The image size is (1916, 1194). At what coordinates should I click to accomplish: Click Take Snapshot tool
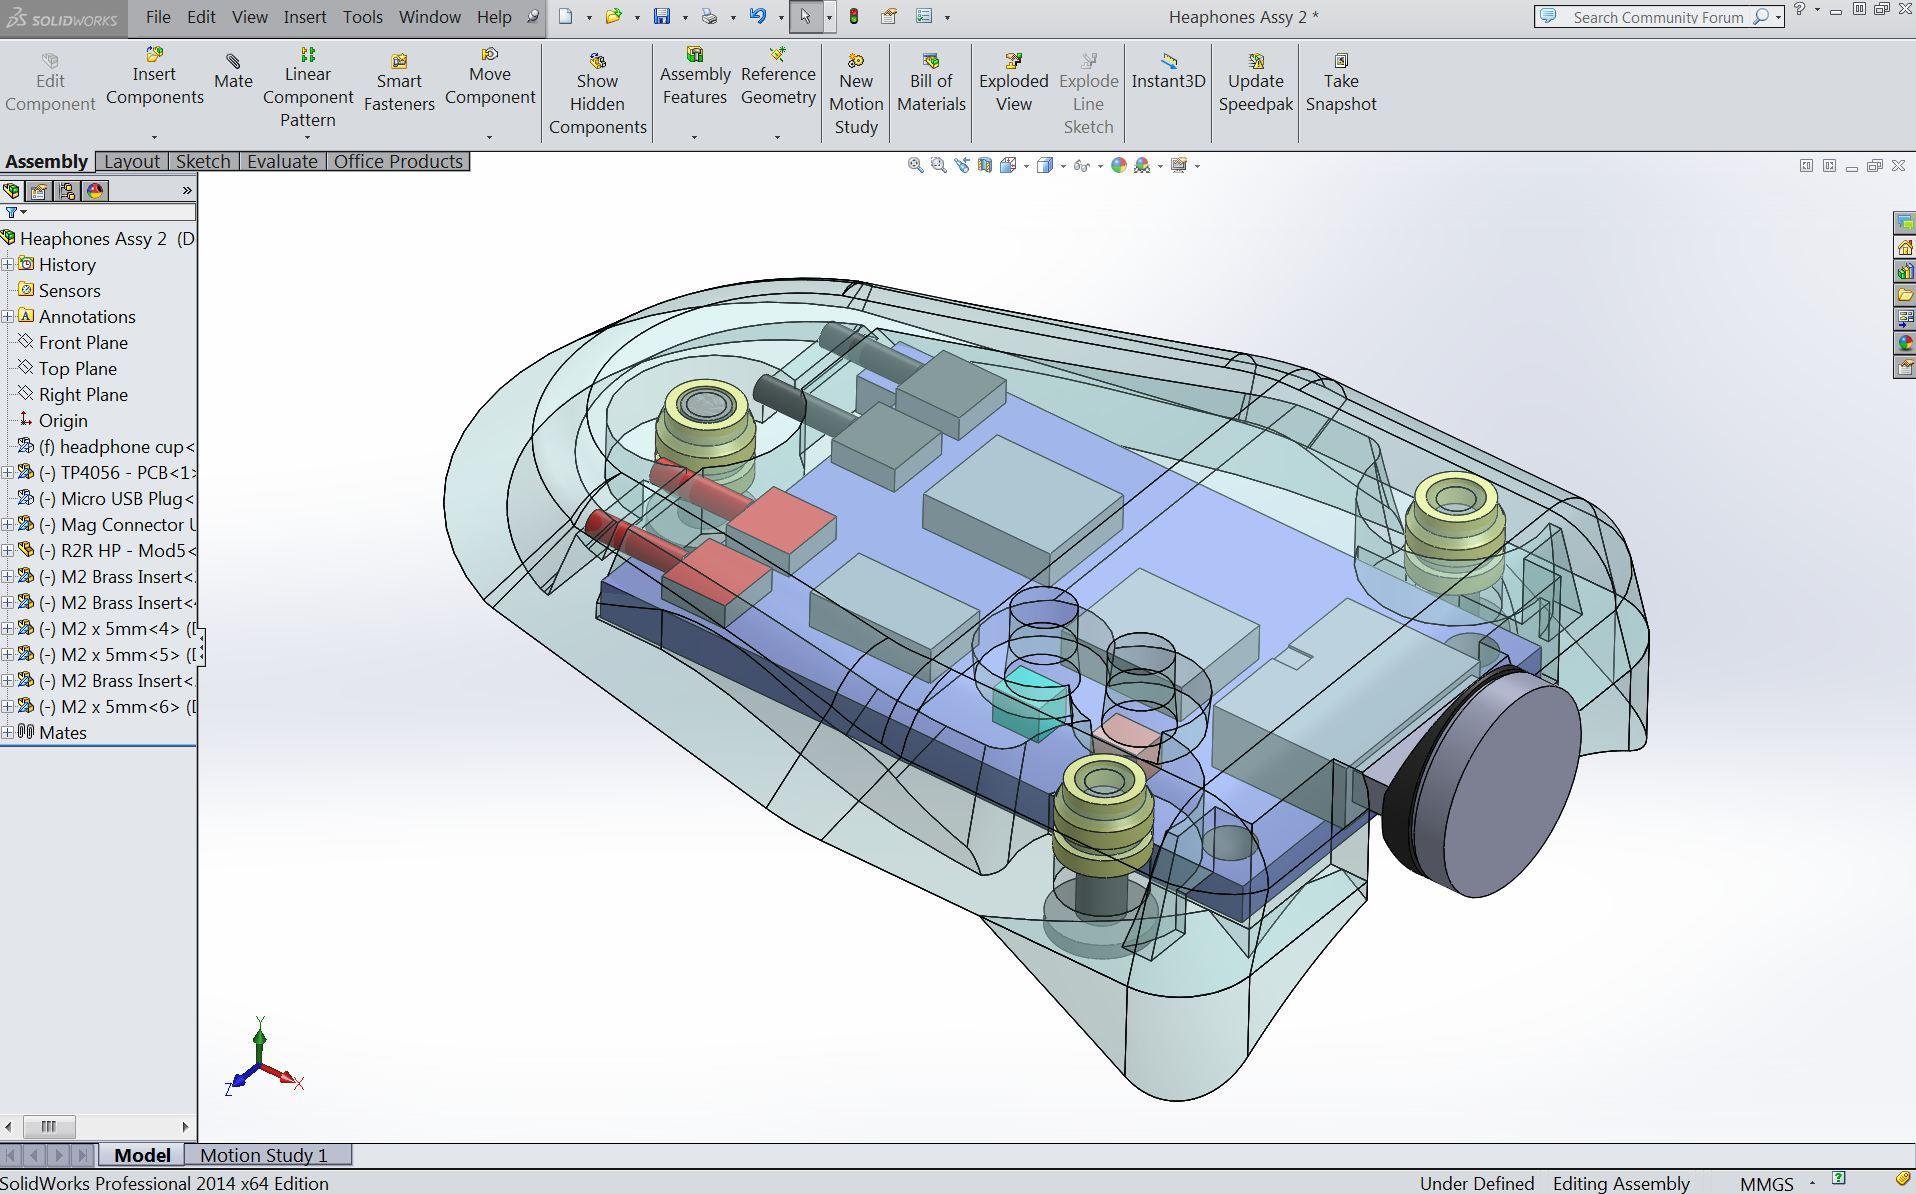(x=1341, y=84)
